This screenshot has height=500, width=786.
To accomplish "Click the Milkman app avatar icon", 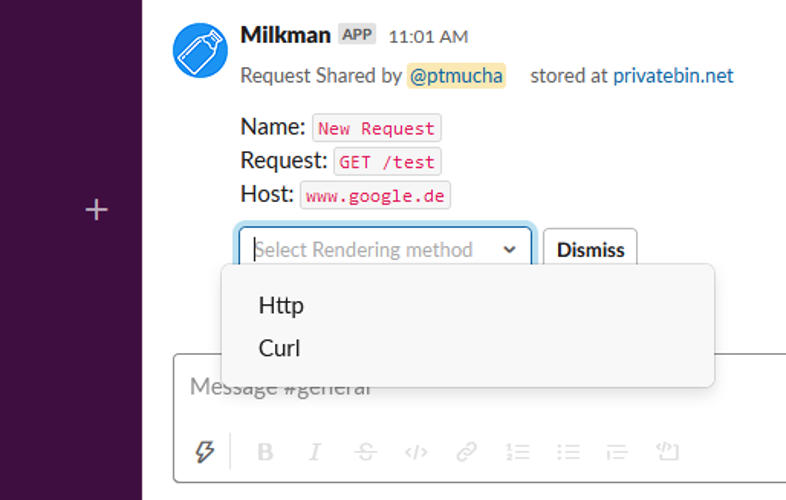I will 200,50.
